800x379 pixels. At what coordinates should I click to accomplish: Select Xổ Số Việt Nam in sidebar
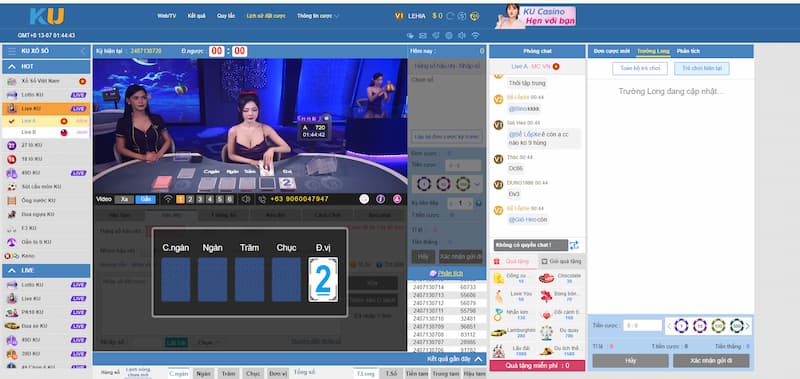point(46,81)
